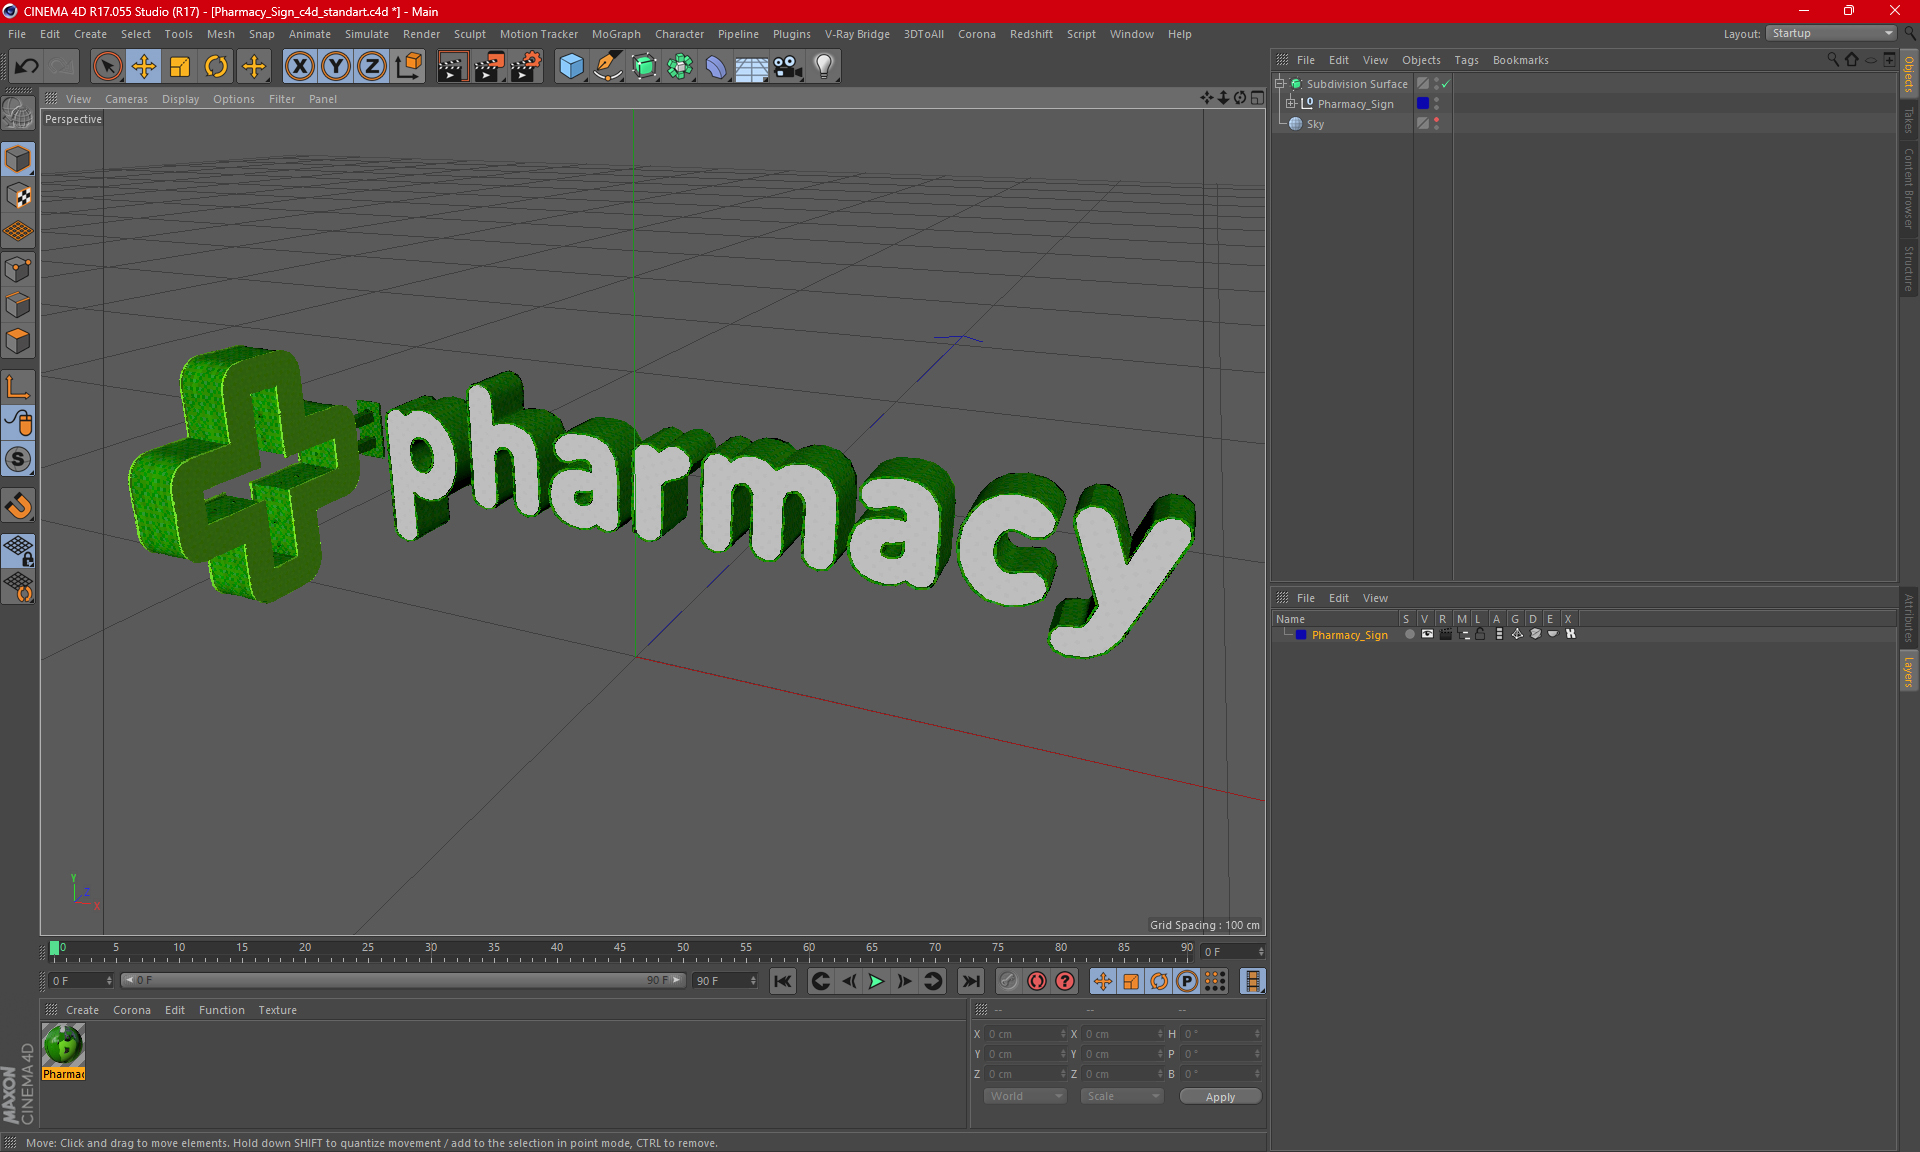Screen dimensions: 1920x1152
Task: Add a light object
Action: click(824, 67)
